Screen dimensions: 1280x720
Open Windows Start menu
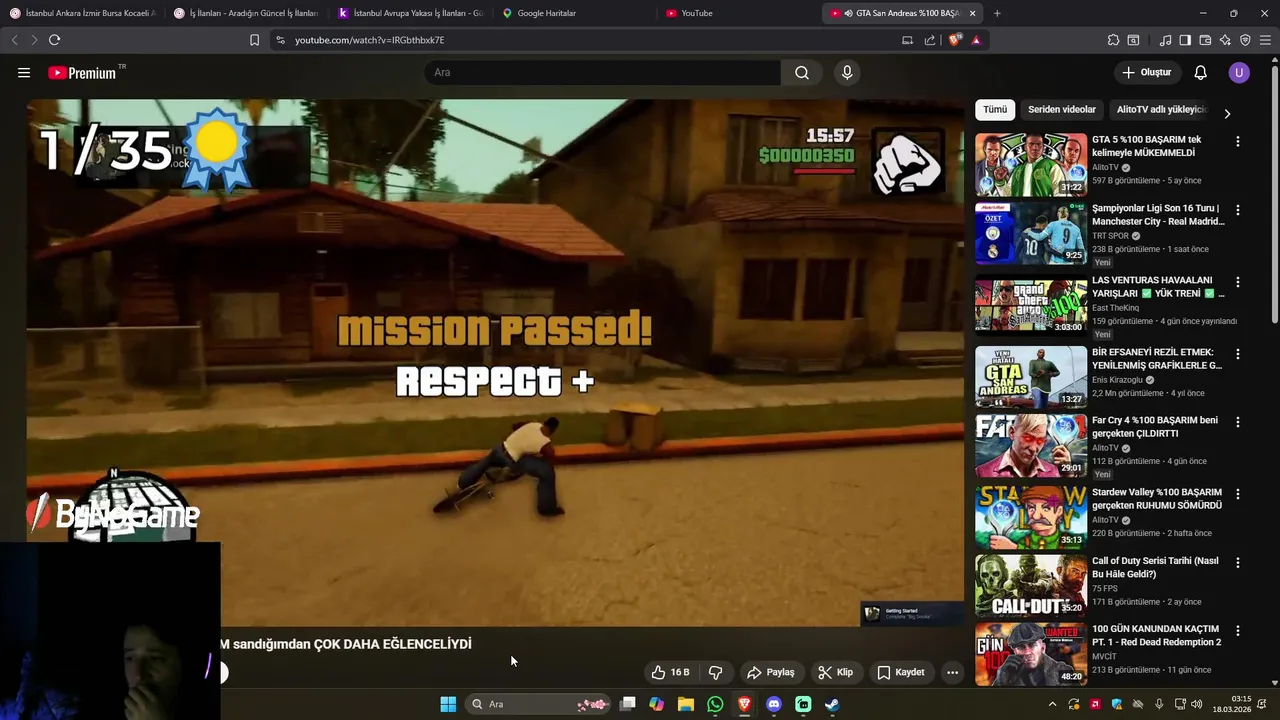pos(448,704)
